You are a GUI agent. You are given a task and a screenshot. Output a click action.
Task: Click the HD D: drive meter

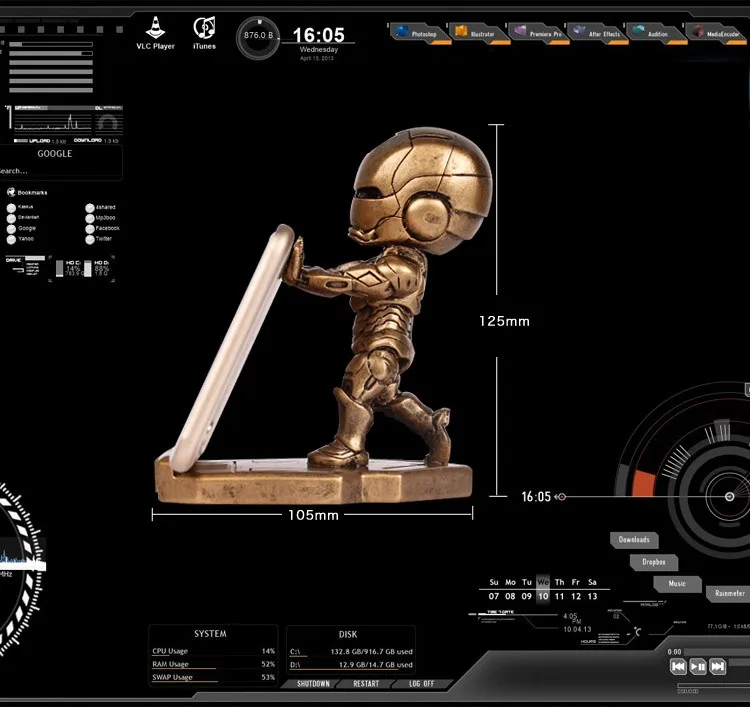(97, 268)
